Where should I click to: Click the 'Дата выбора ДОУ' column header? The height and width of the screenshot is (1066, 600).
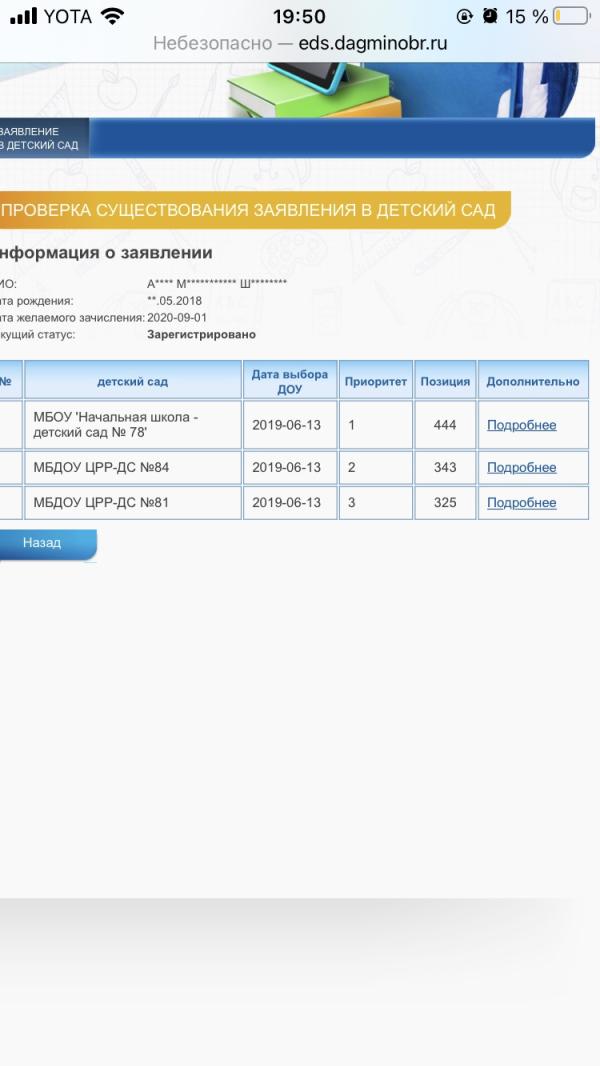pos(290,380)
